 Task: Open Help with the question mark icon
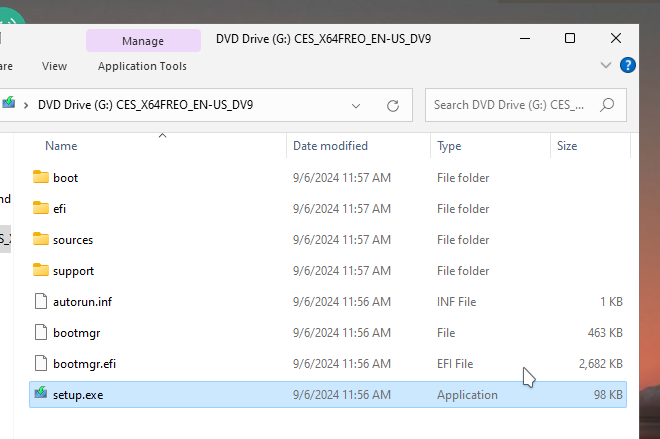point(628,65)
